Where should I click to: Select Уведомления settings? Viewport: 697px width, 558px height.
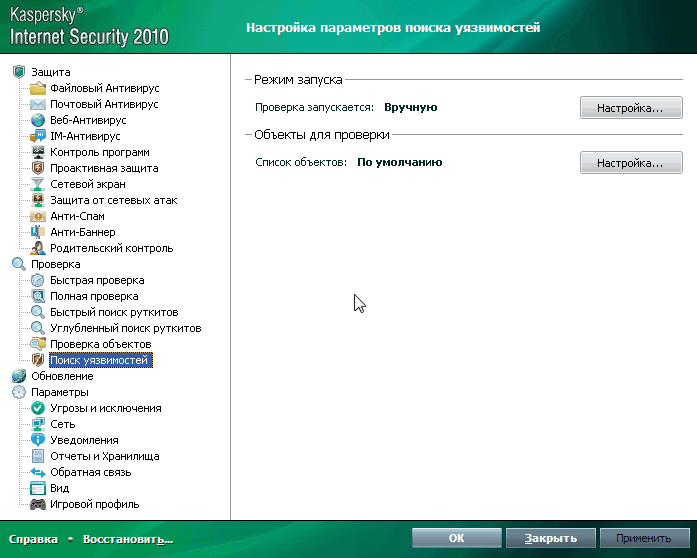[84, 440]
